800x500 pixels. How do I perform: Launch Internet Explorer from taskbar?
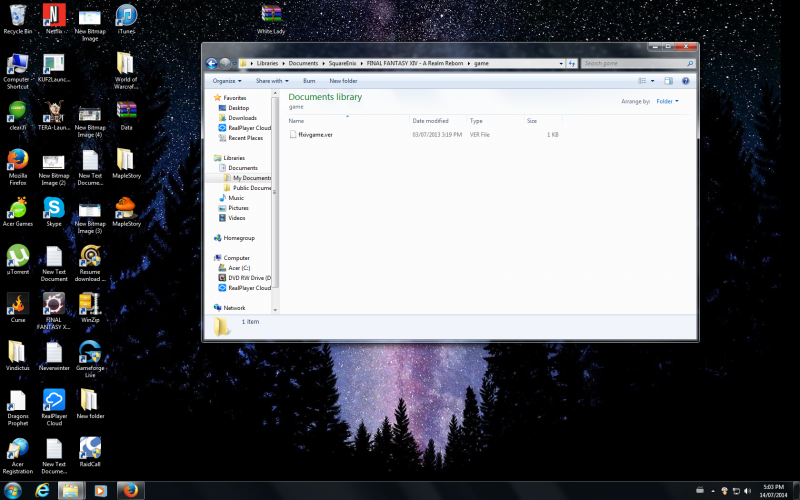pyautogui.click(x=42, y=490)
